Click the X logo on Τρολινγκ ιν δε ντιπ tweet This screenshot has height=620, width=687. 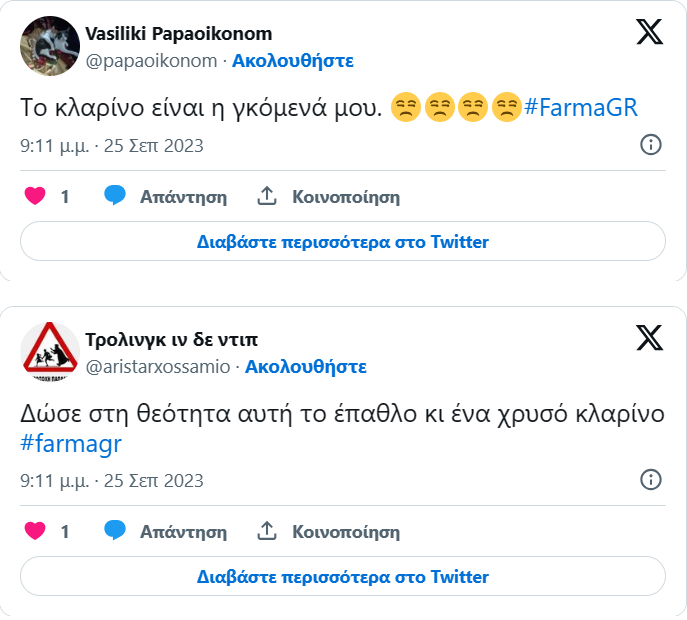point(649,339)
